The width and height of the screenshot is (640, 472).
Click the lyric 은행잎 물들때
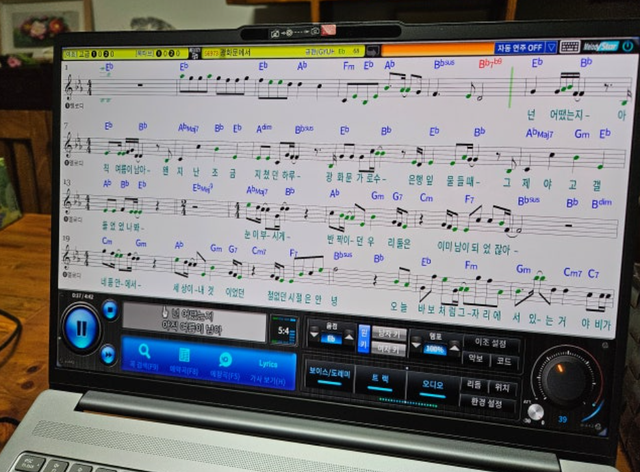pyautogui.click(x=443, y=180)
